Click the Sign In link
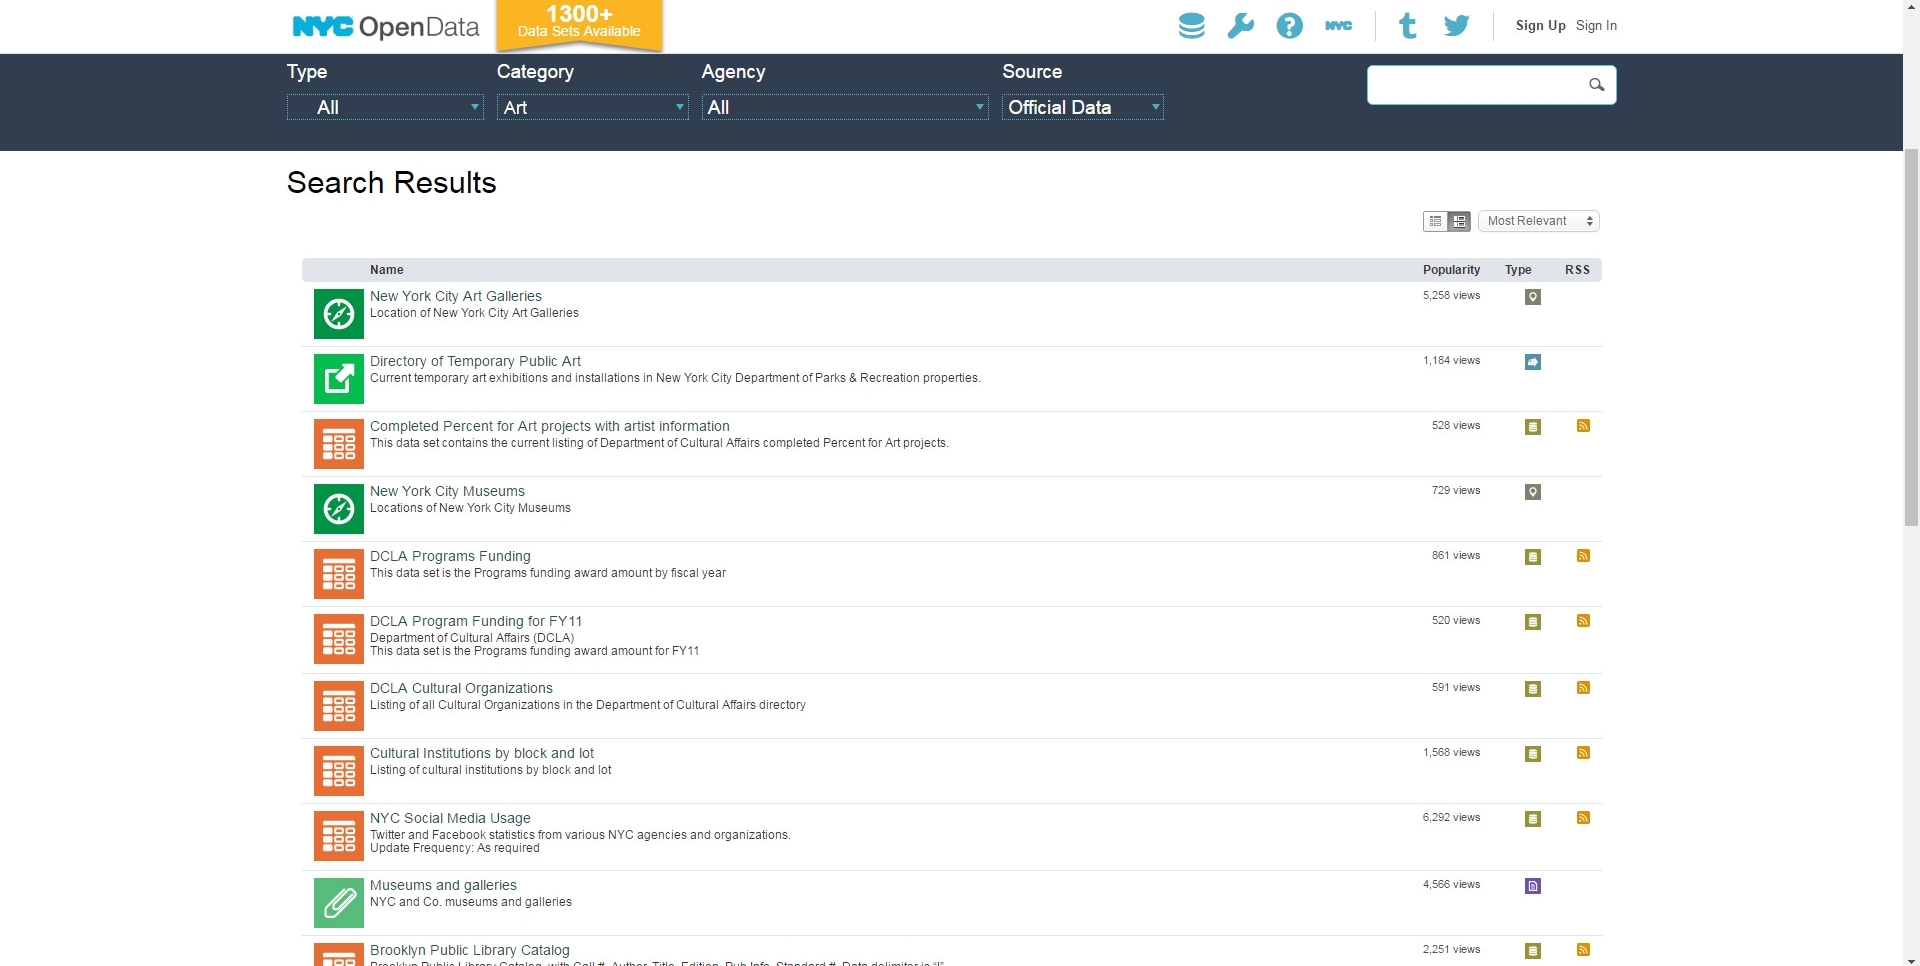This screenshot has width=1920, height=966. click(x=1596, y=26)
